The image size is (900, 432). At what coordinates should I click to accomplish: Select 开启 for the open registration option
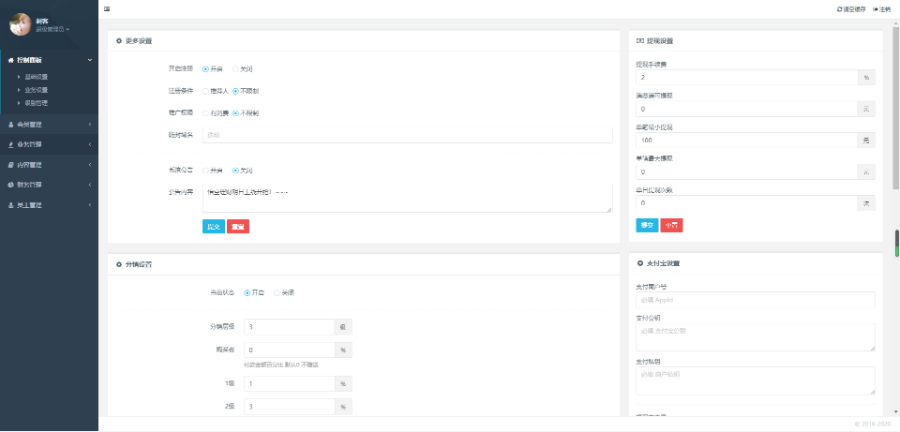205,69
